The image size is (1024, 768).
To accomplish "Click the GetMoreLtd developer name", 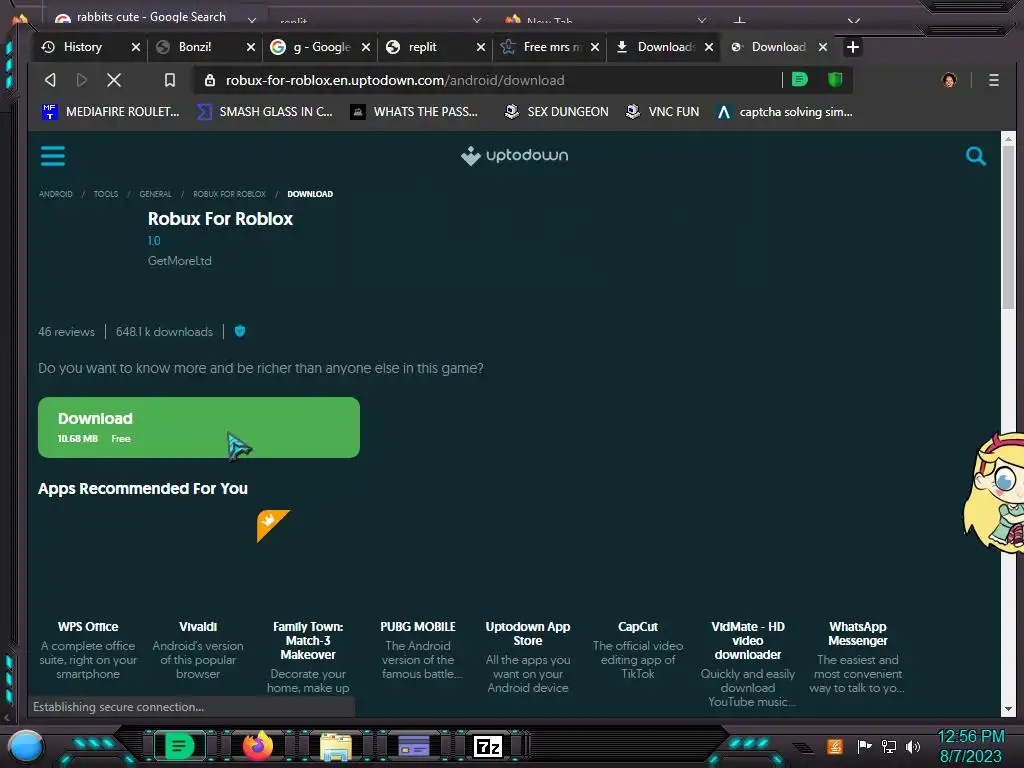I will tap(180, 261).
